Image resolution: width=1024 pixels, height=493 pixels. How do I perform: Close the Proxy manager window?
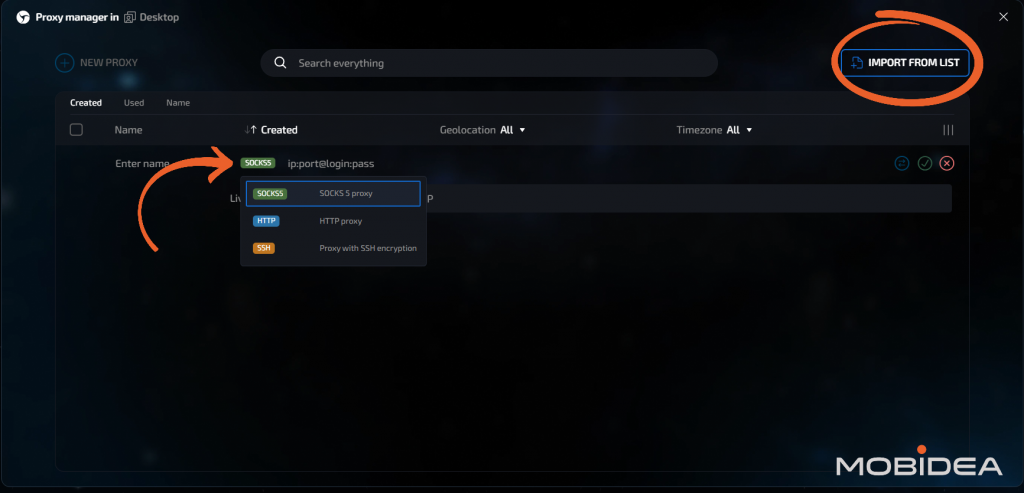1003,17
